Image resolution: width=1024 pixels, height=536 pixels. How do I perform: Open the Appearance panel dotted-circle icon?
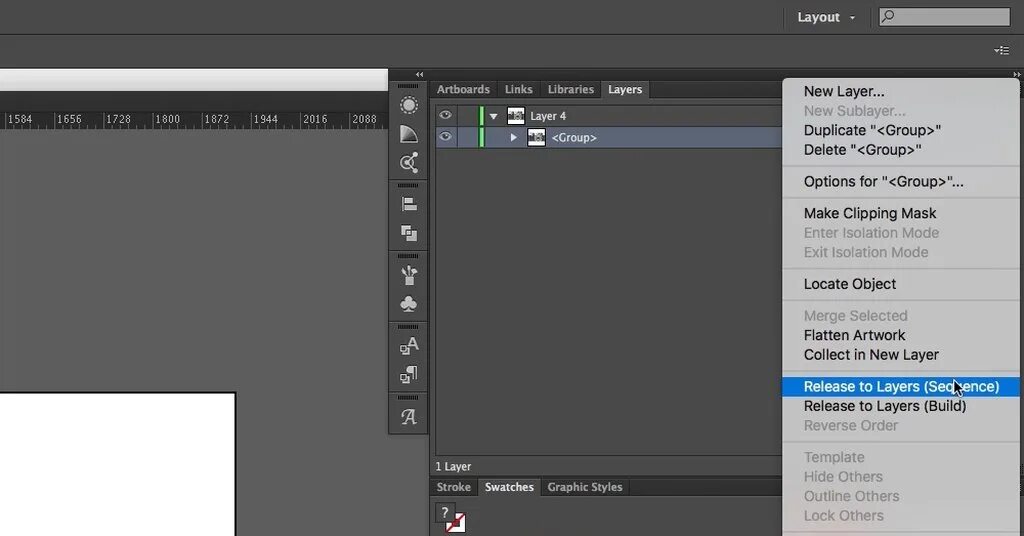(409, 105)
